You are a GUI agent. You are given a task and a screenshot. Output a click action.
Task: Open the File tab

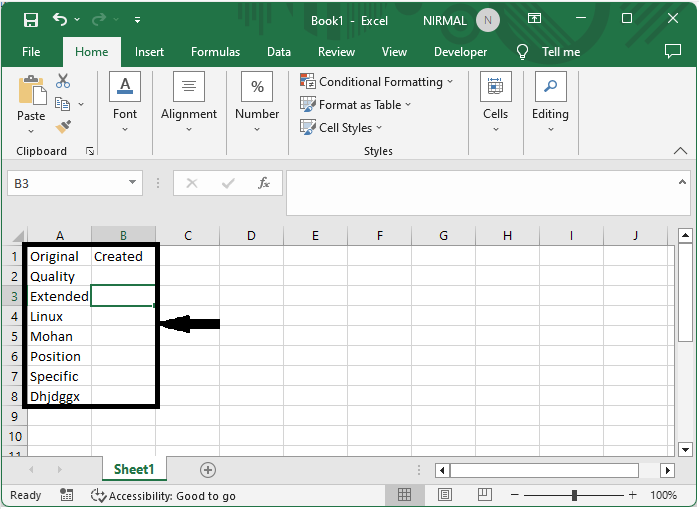31,52
